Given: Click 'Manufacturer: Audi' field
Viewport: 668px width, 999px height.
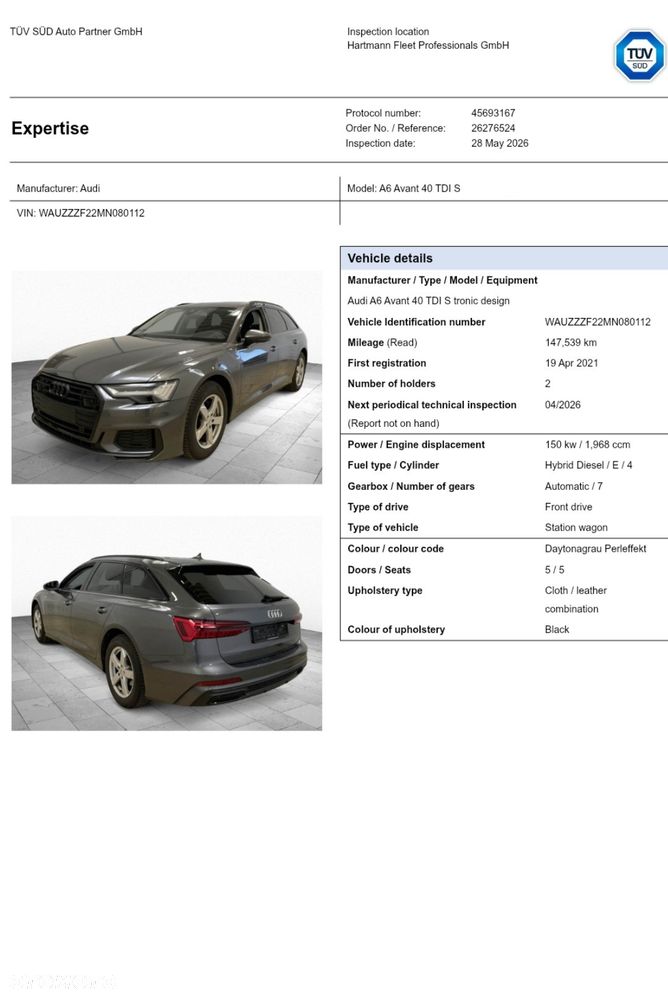Looking at the screenshot, I should (x=58, y=188).
